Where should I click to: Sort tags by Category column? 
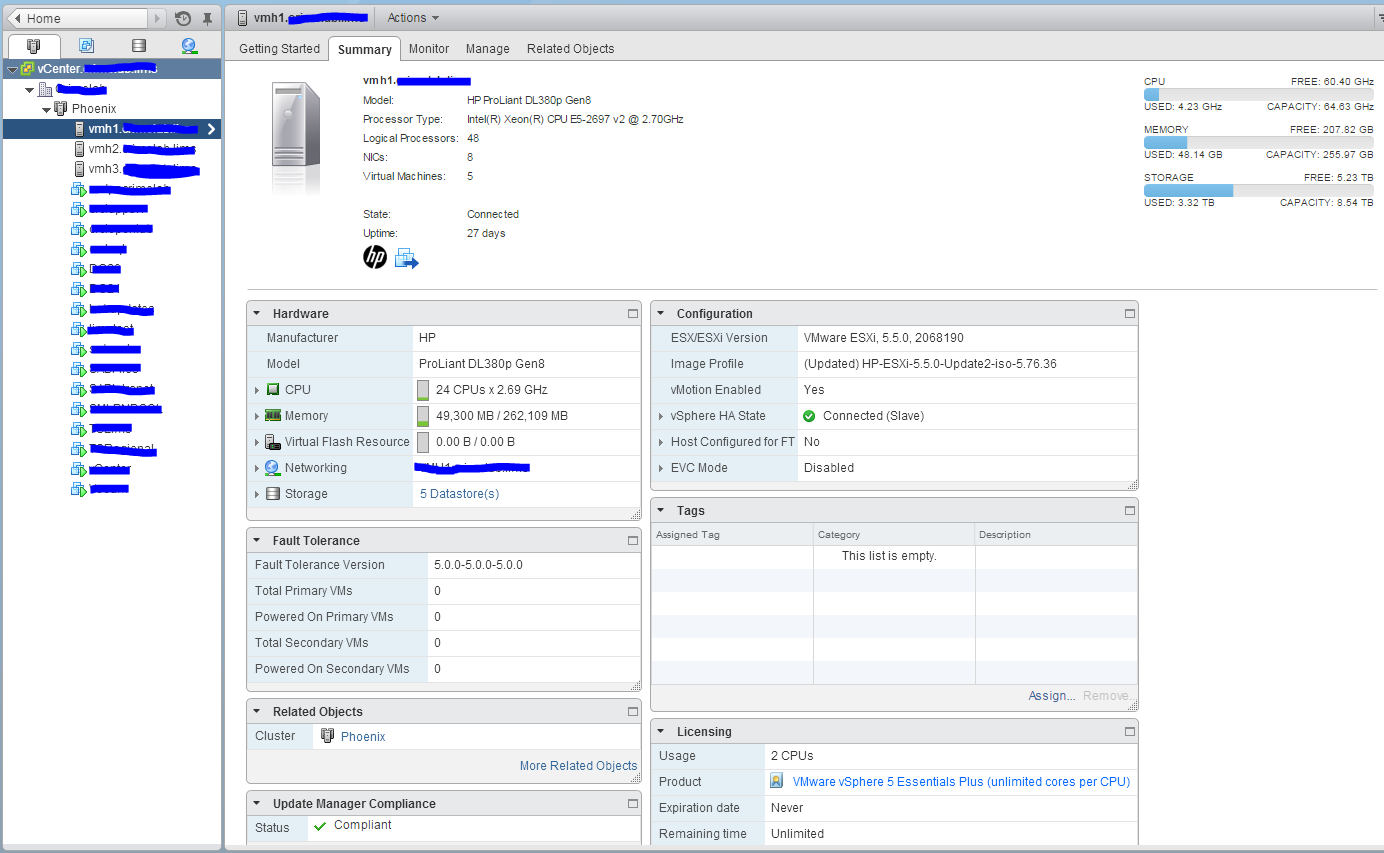(894, 535)
